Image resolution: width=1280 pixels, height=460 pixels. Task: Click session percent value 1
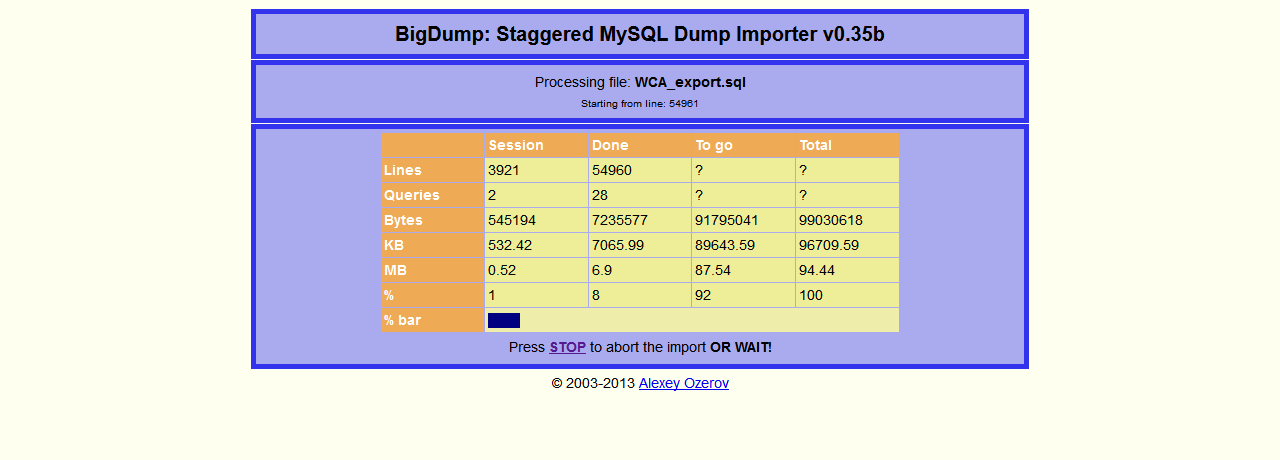[x=492, y=295]
